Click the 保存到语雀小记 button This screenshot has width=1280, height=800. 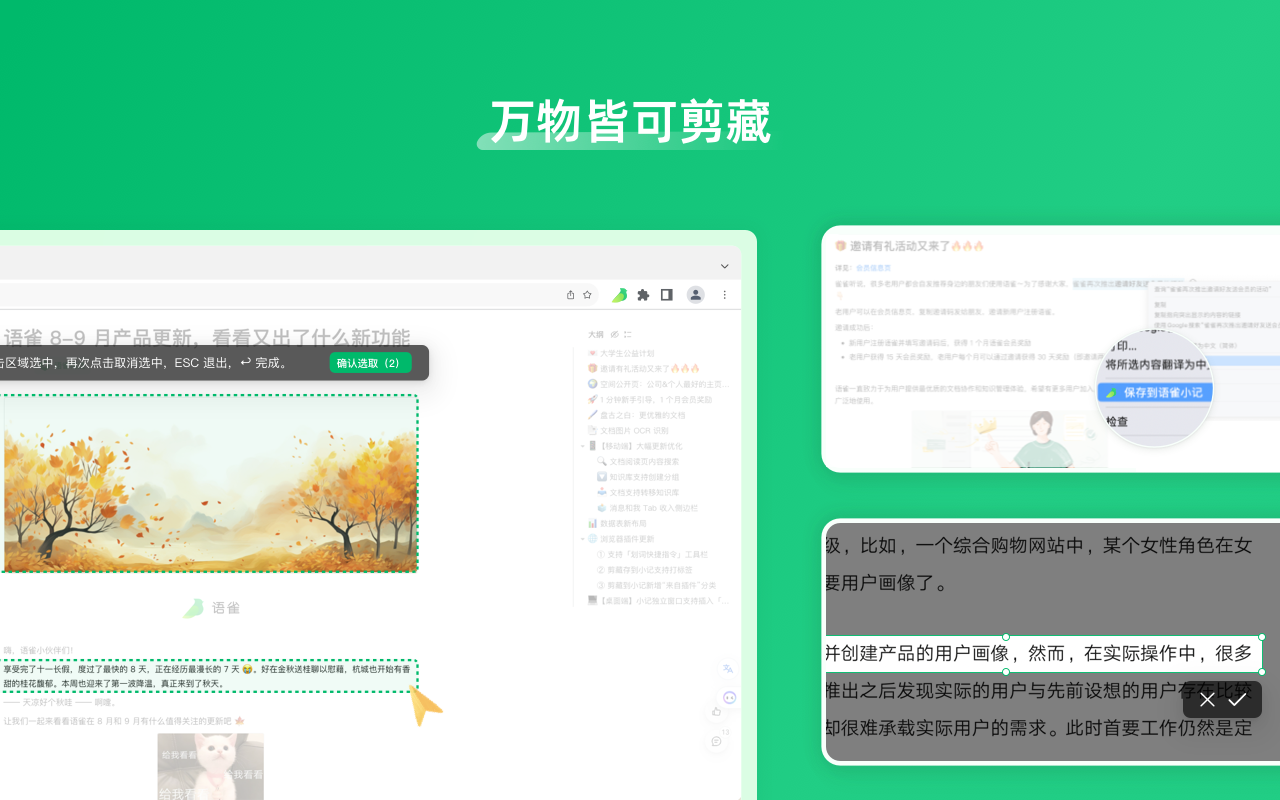coord(1155,392)
